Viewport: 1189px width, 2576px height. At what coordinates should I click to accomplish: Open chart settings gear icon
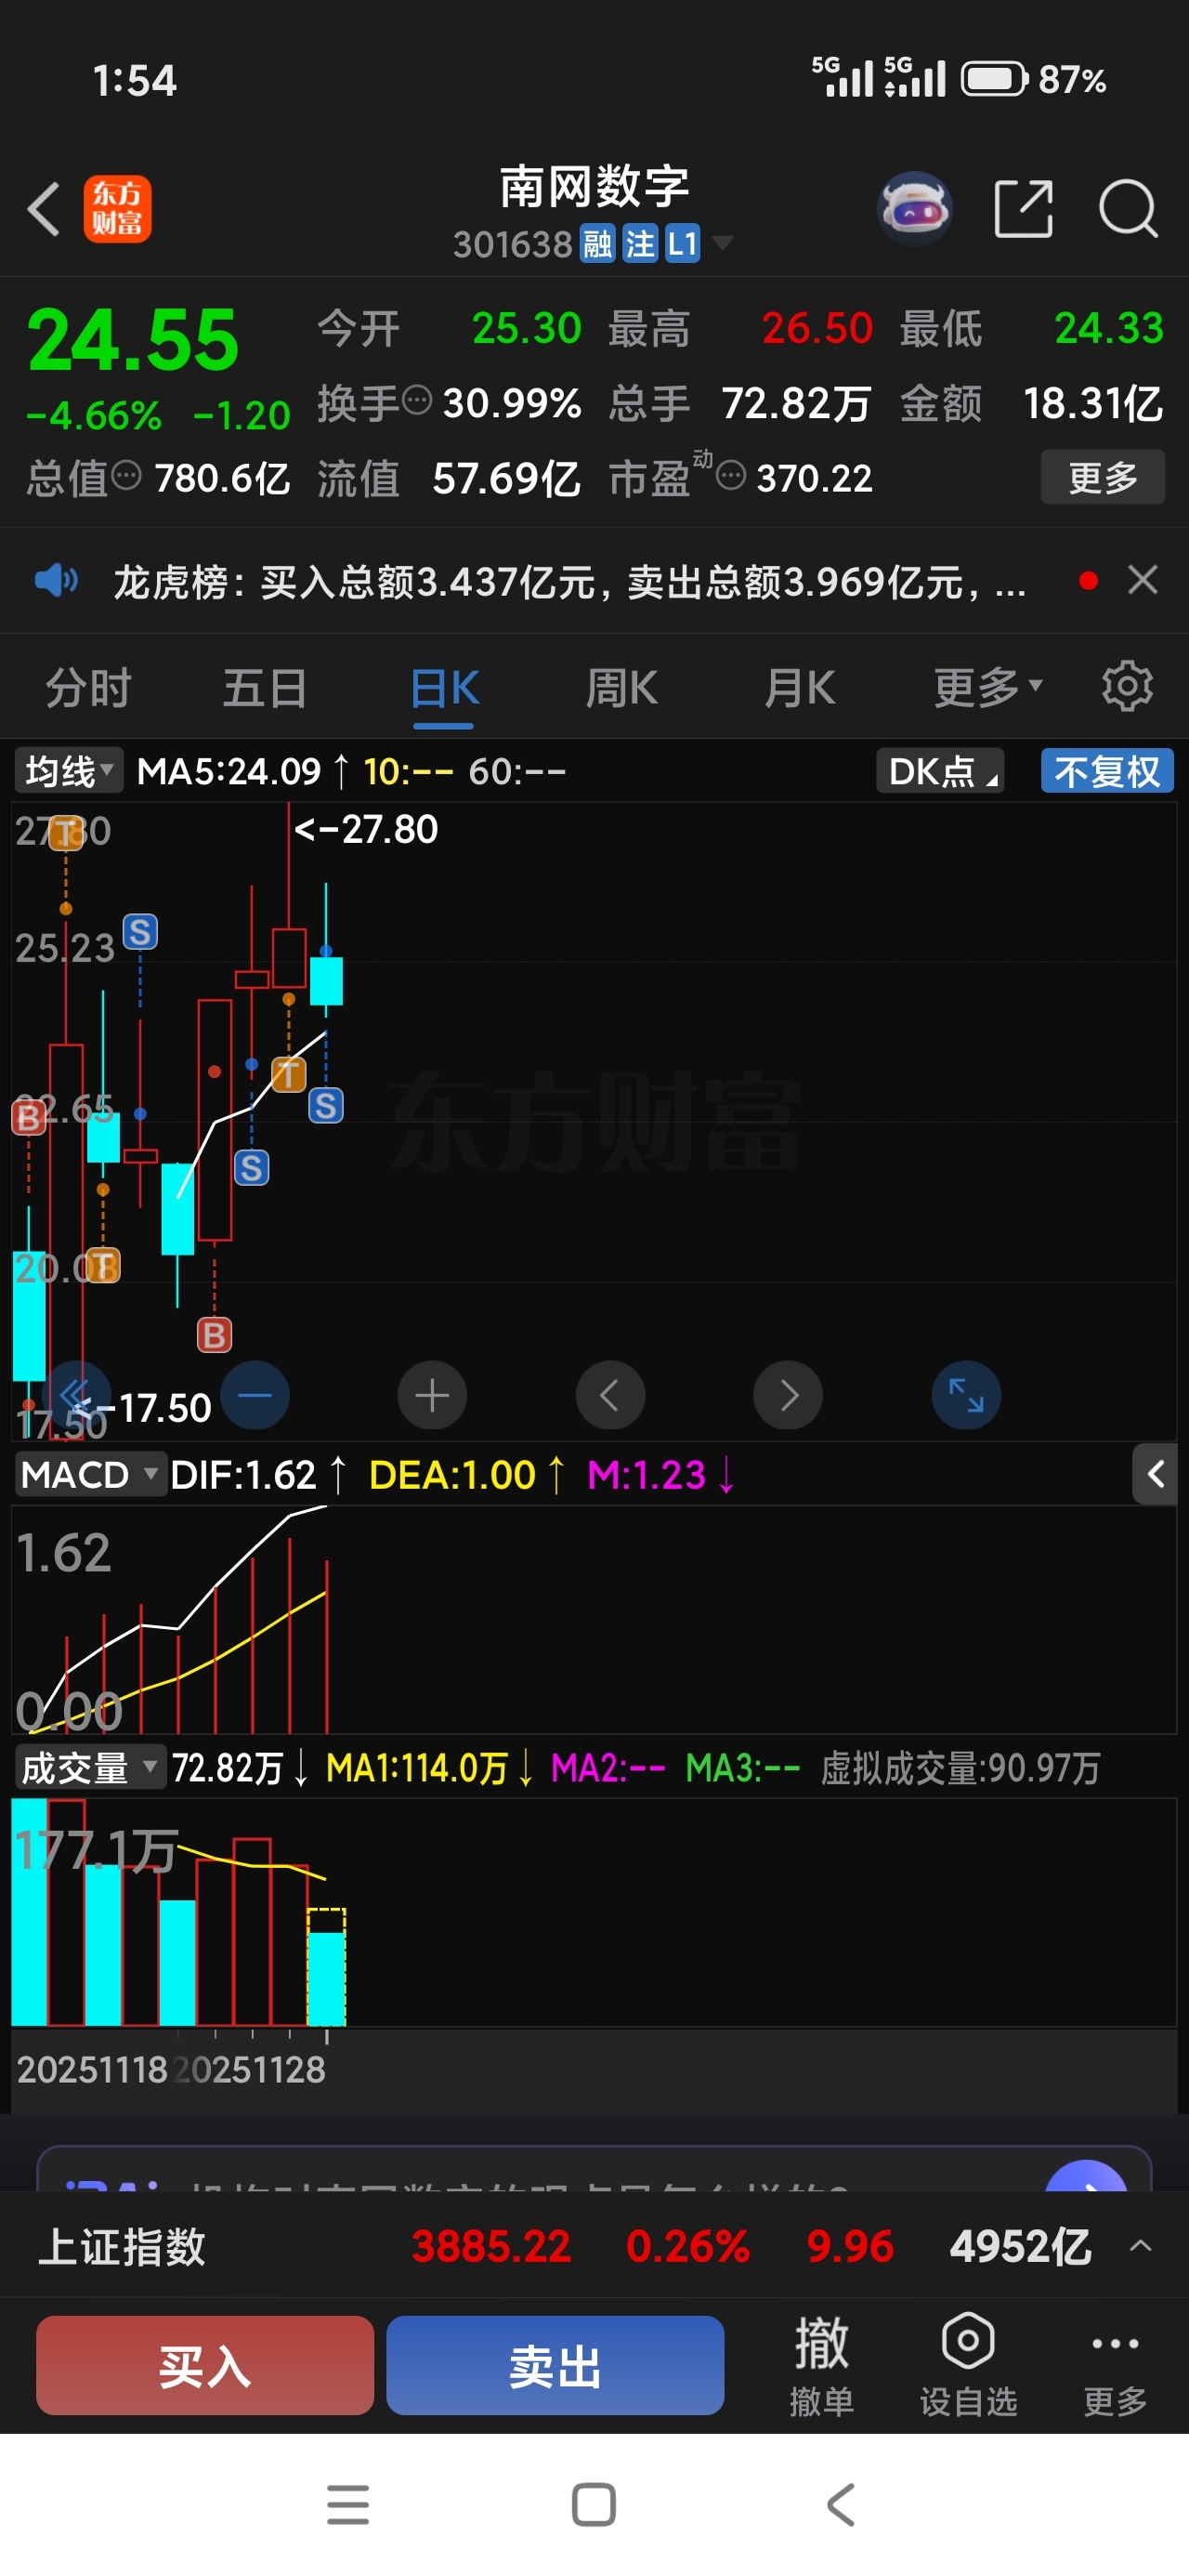pyautogui.click(x=1127, y=687)
